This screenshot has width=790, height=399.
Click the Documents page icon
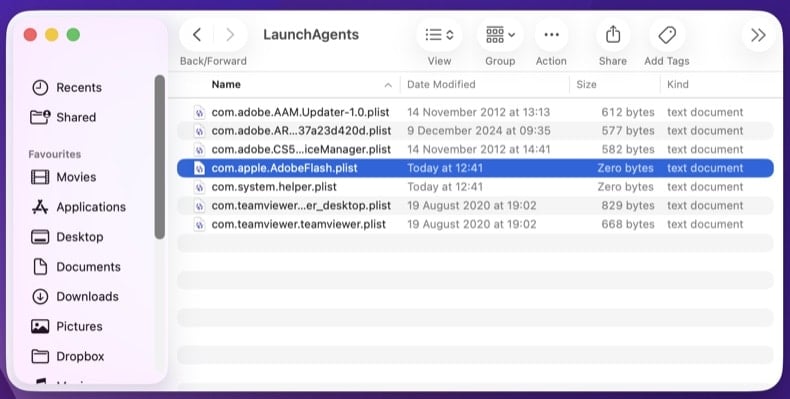click(x=40, y=267)
